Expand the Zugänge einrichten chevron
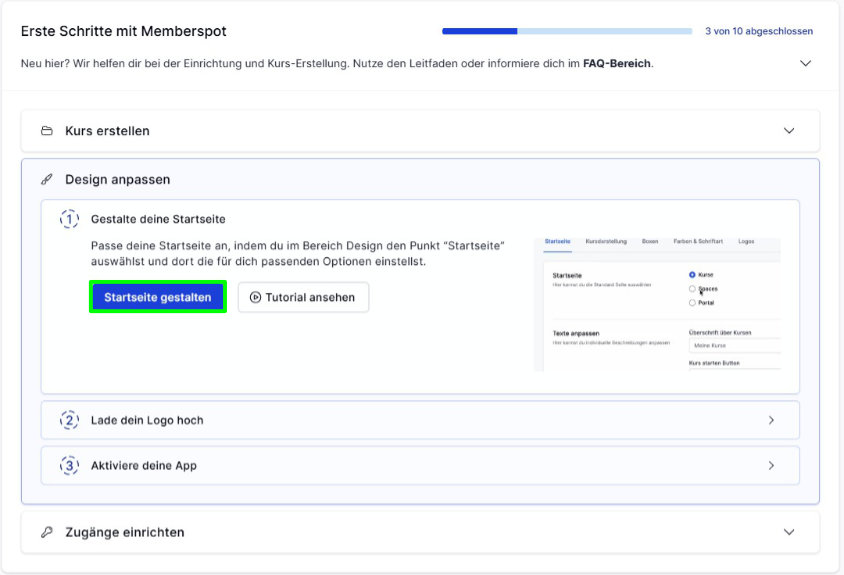The width and height of the screenshot is (844, 575). (x=789, y=532)
